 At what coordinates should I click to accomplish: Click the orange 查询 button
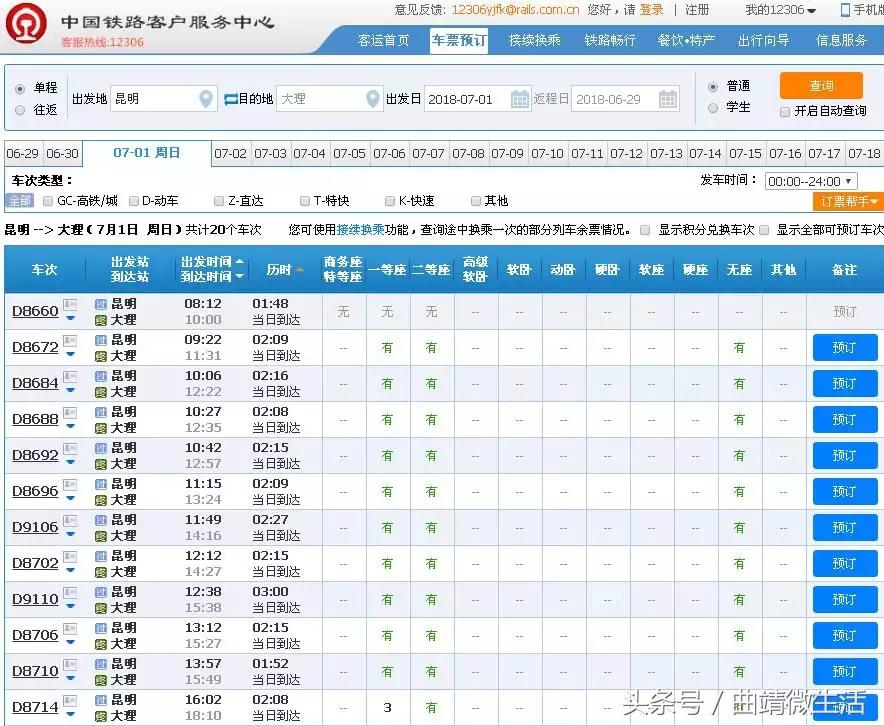(x=822, y=87)
